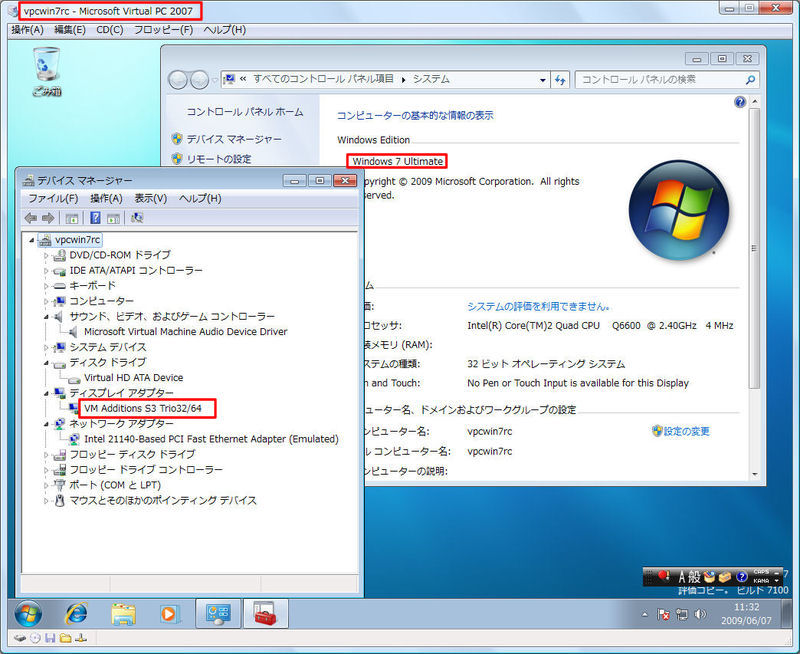Screen dimensions: 800x654
Task: Scan for hardware changes in Device Manager
Action: [137, 218]
